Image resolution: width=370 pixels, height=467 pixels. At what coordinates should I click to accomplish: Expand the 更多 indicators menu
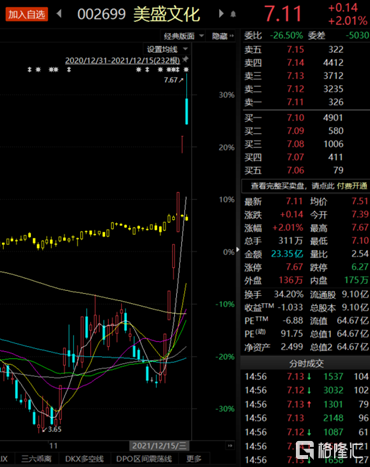click(x=194, y=459)
